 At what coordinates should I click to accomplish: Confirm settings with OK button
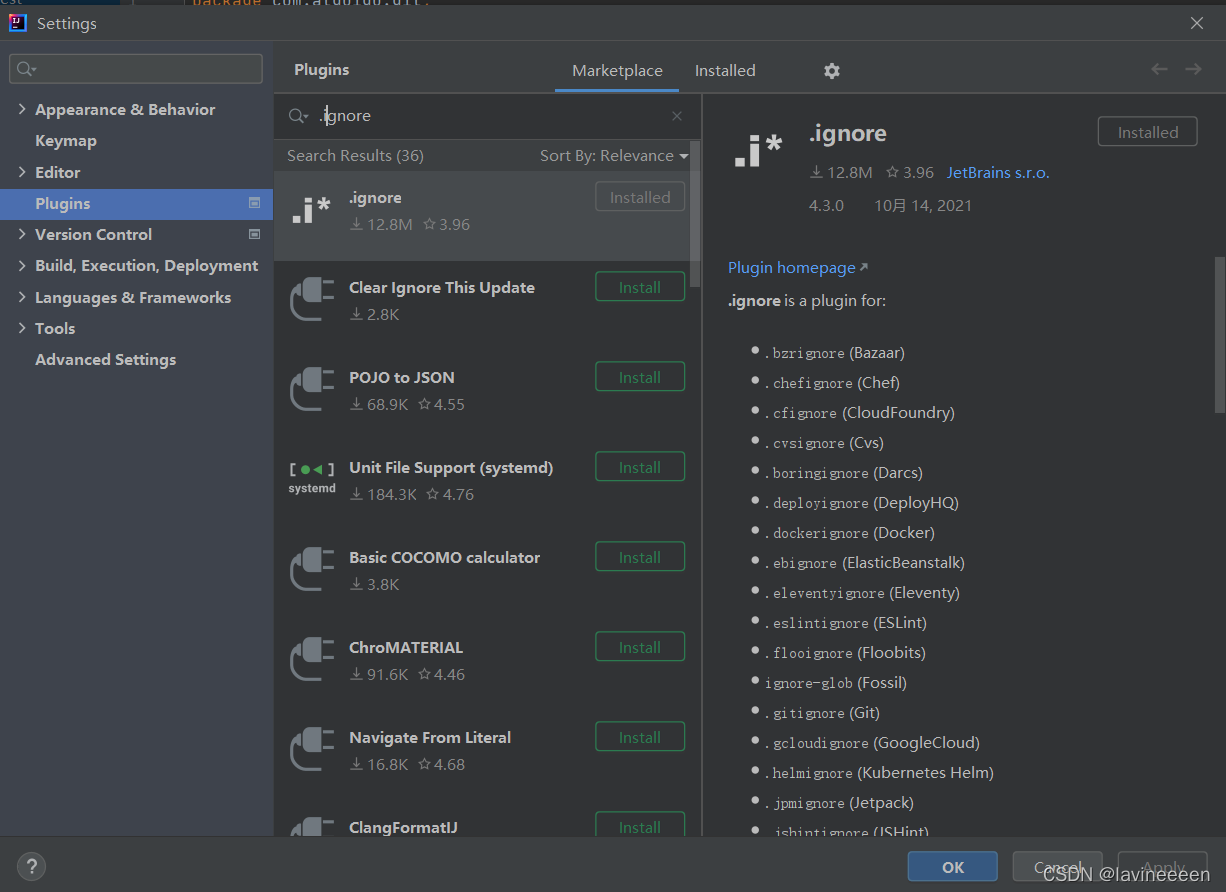952,867
